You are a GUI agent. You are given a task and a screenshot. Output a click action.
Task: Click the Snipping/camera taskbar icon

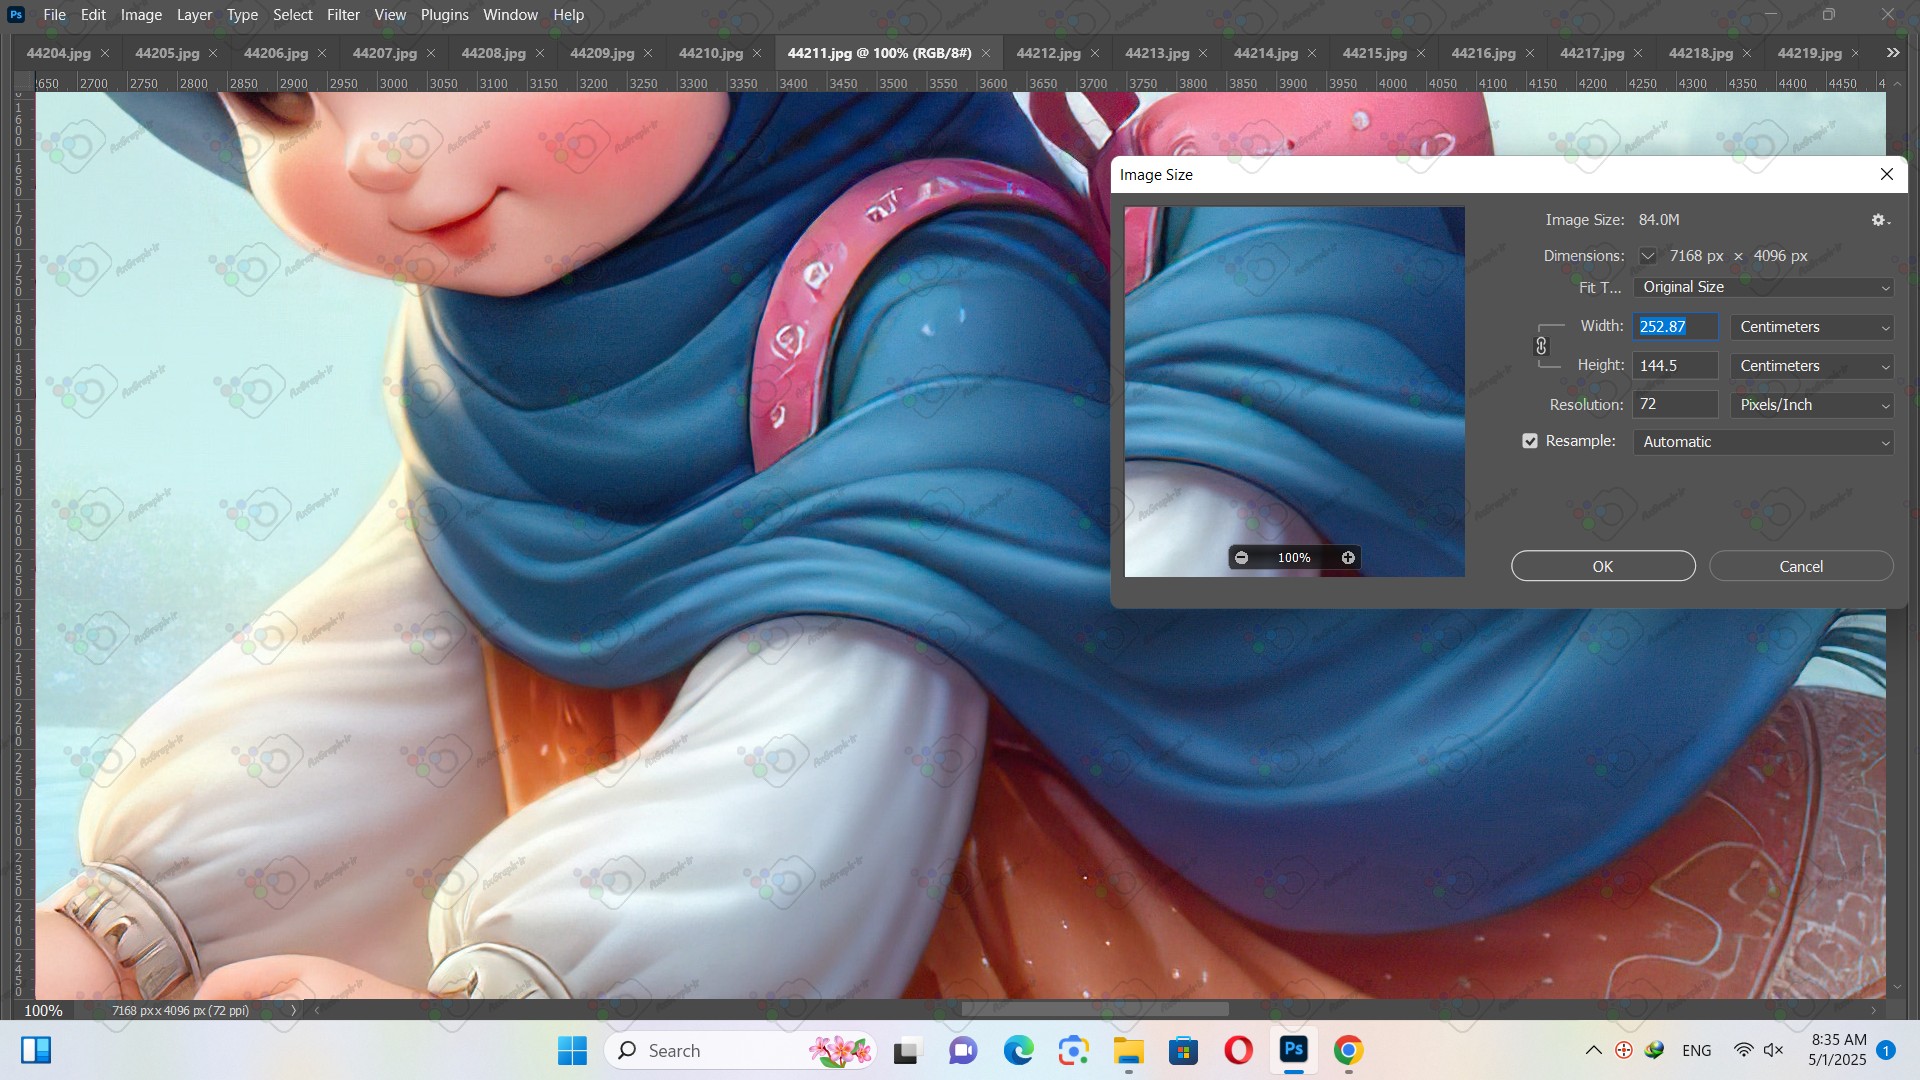1074,1050
